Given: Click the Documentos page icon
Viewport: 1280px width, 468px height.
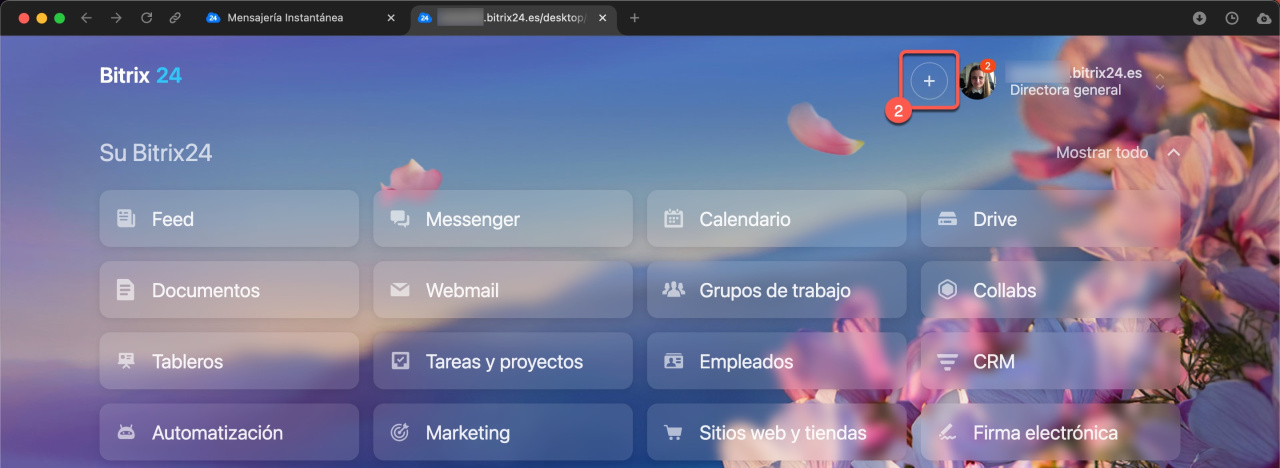Looking at the screenshot, I should pyautogui.click(x=125, y=291).
